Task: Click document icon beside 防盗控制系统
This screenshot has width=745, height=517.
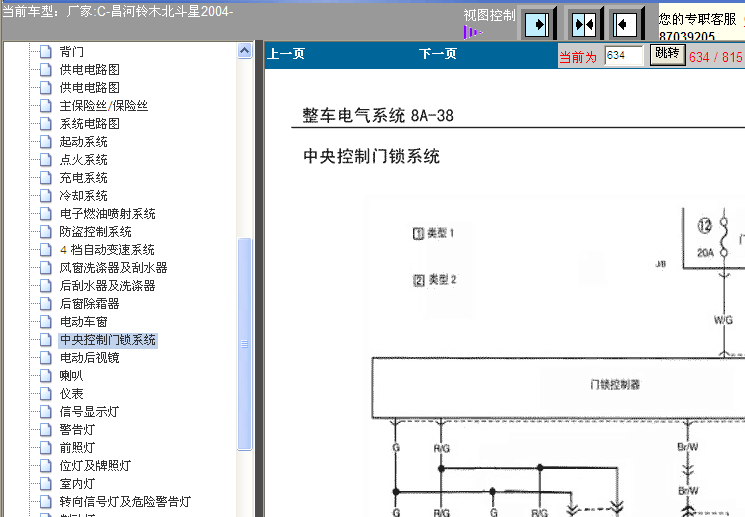Action: (x=46, y=231)
